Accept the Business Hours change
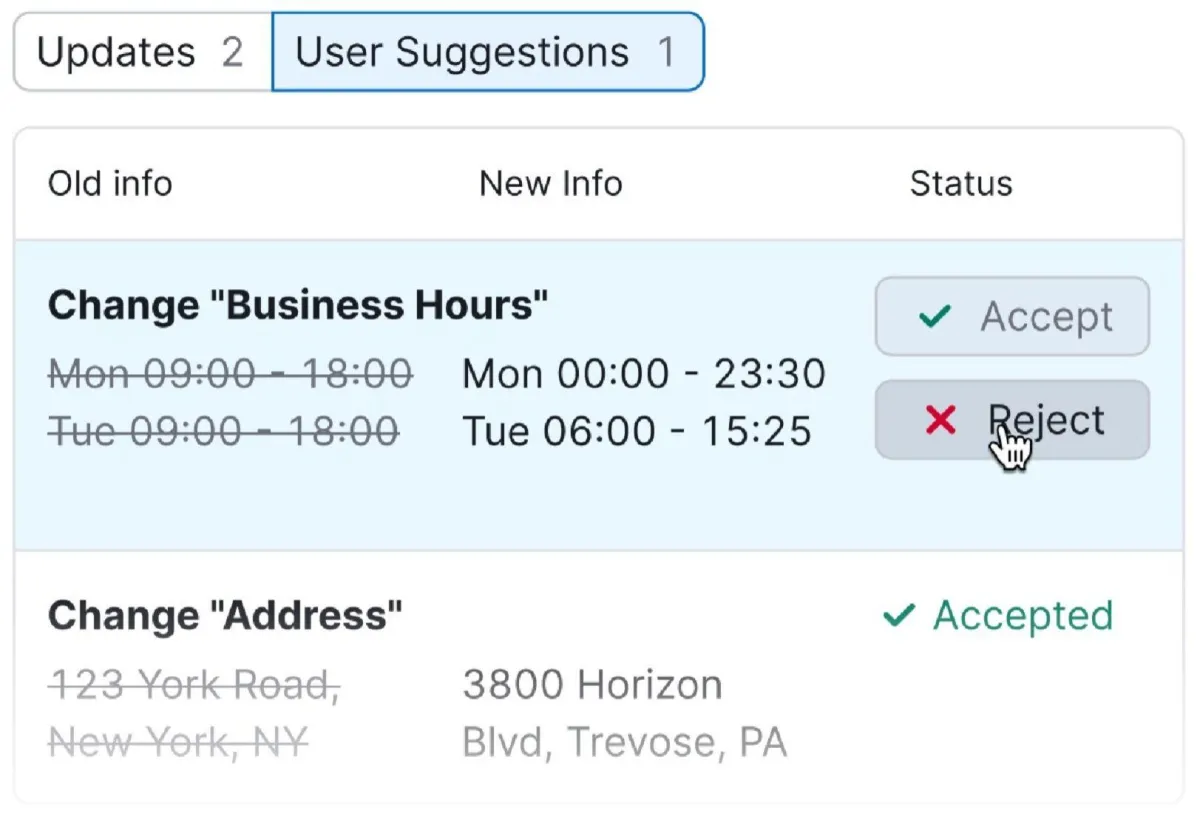 (x=1012, y=317)
